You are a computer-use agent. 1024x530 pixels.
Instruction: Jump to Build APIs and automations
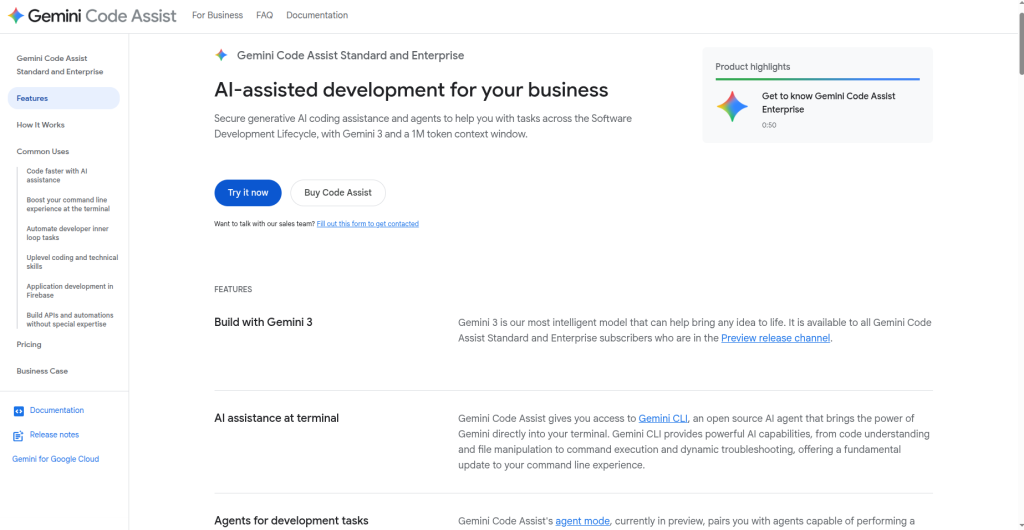click(x=70, y=319)
